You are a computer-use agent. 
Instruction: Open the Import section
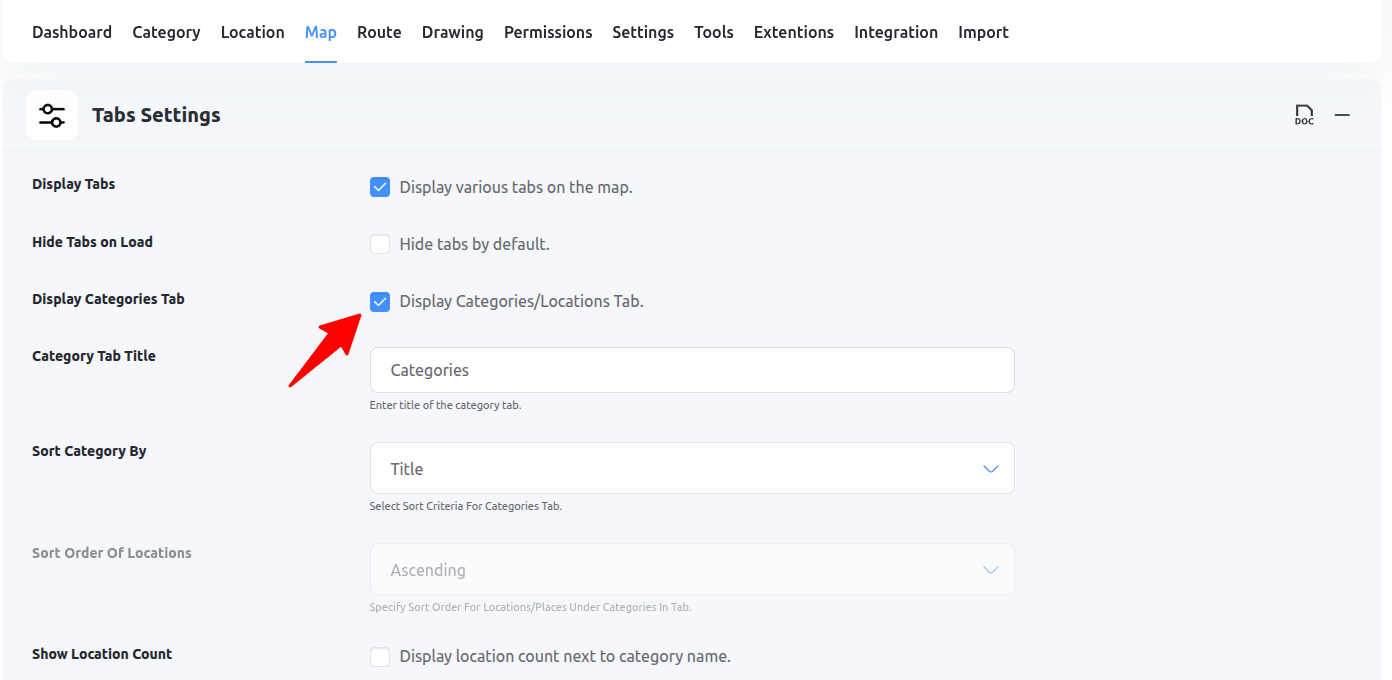pos(983,31)
